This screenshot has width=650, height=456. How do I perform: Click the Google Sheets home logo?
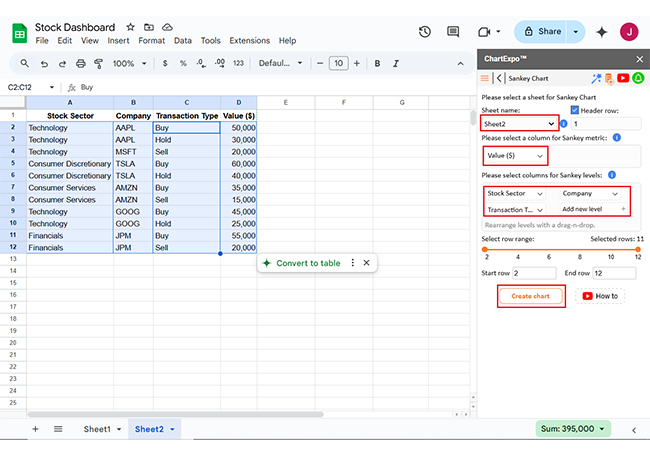19,34
